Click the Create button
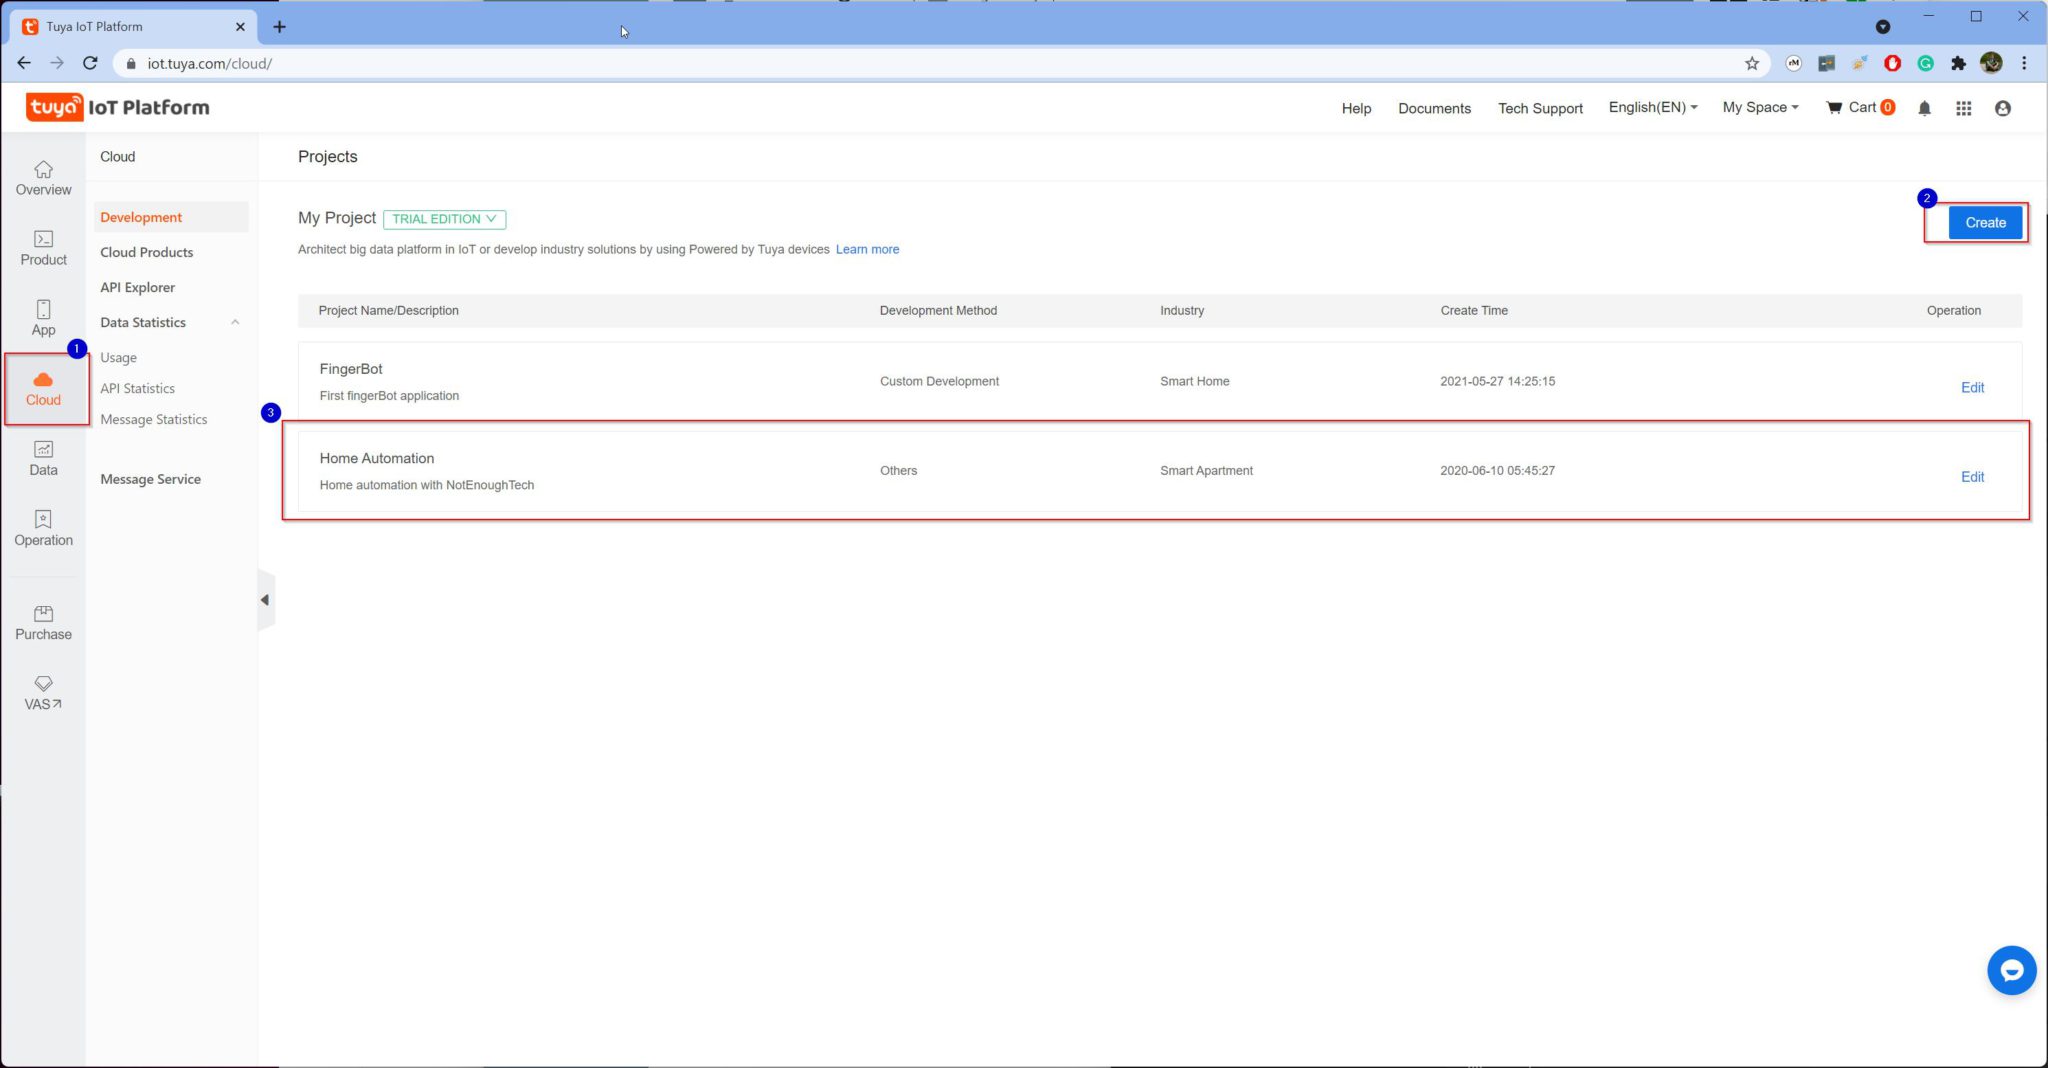2048x1068 pixels. pos(1984,222)
